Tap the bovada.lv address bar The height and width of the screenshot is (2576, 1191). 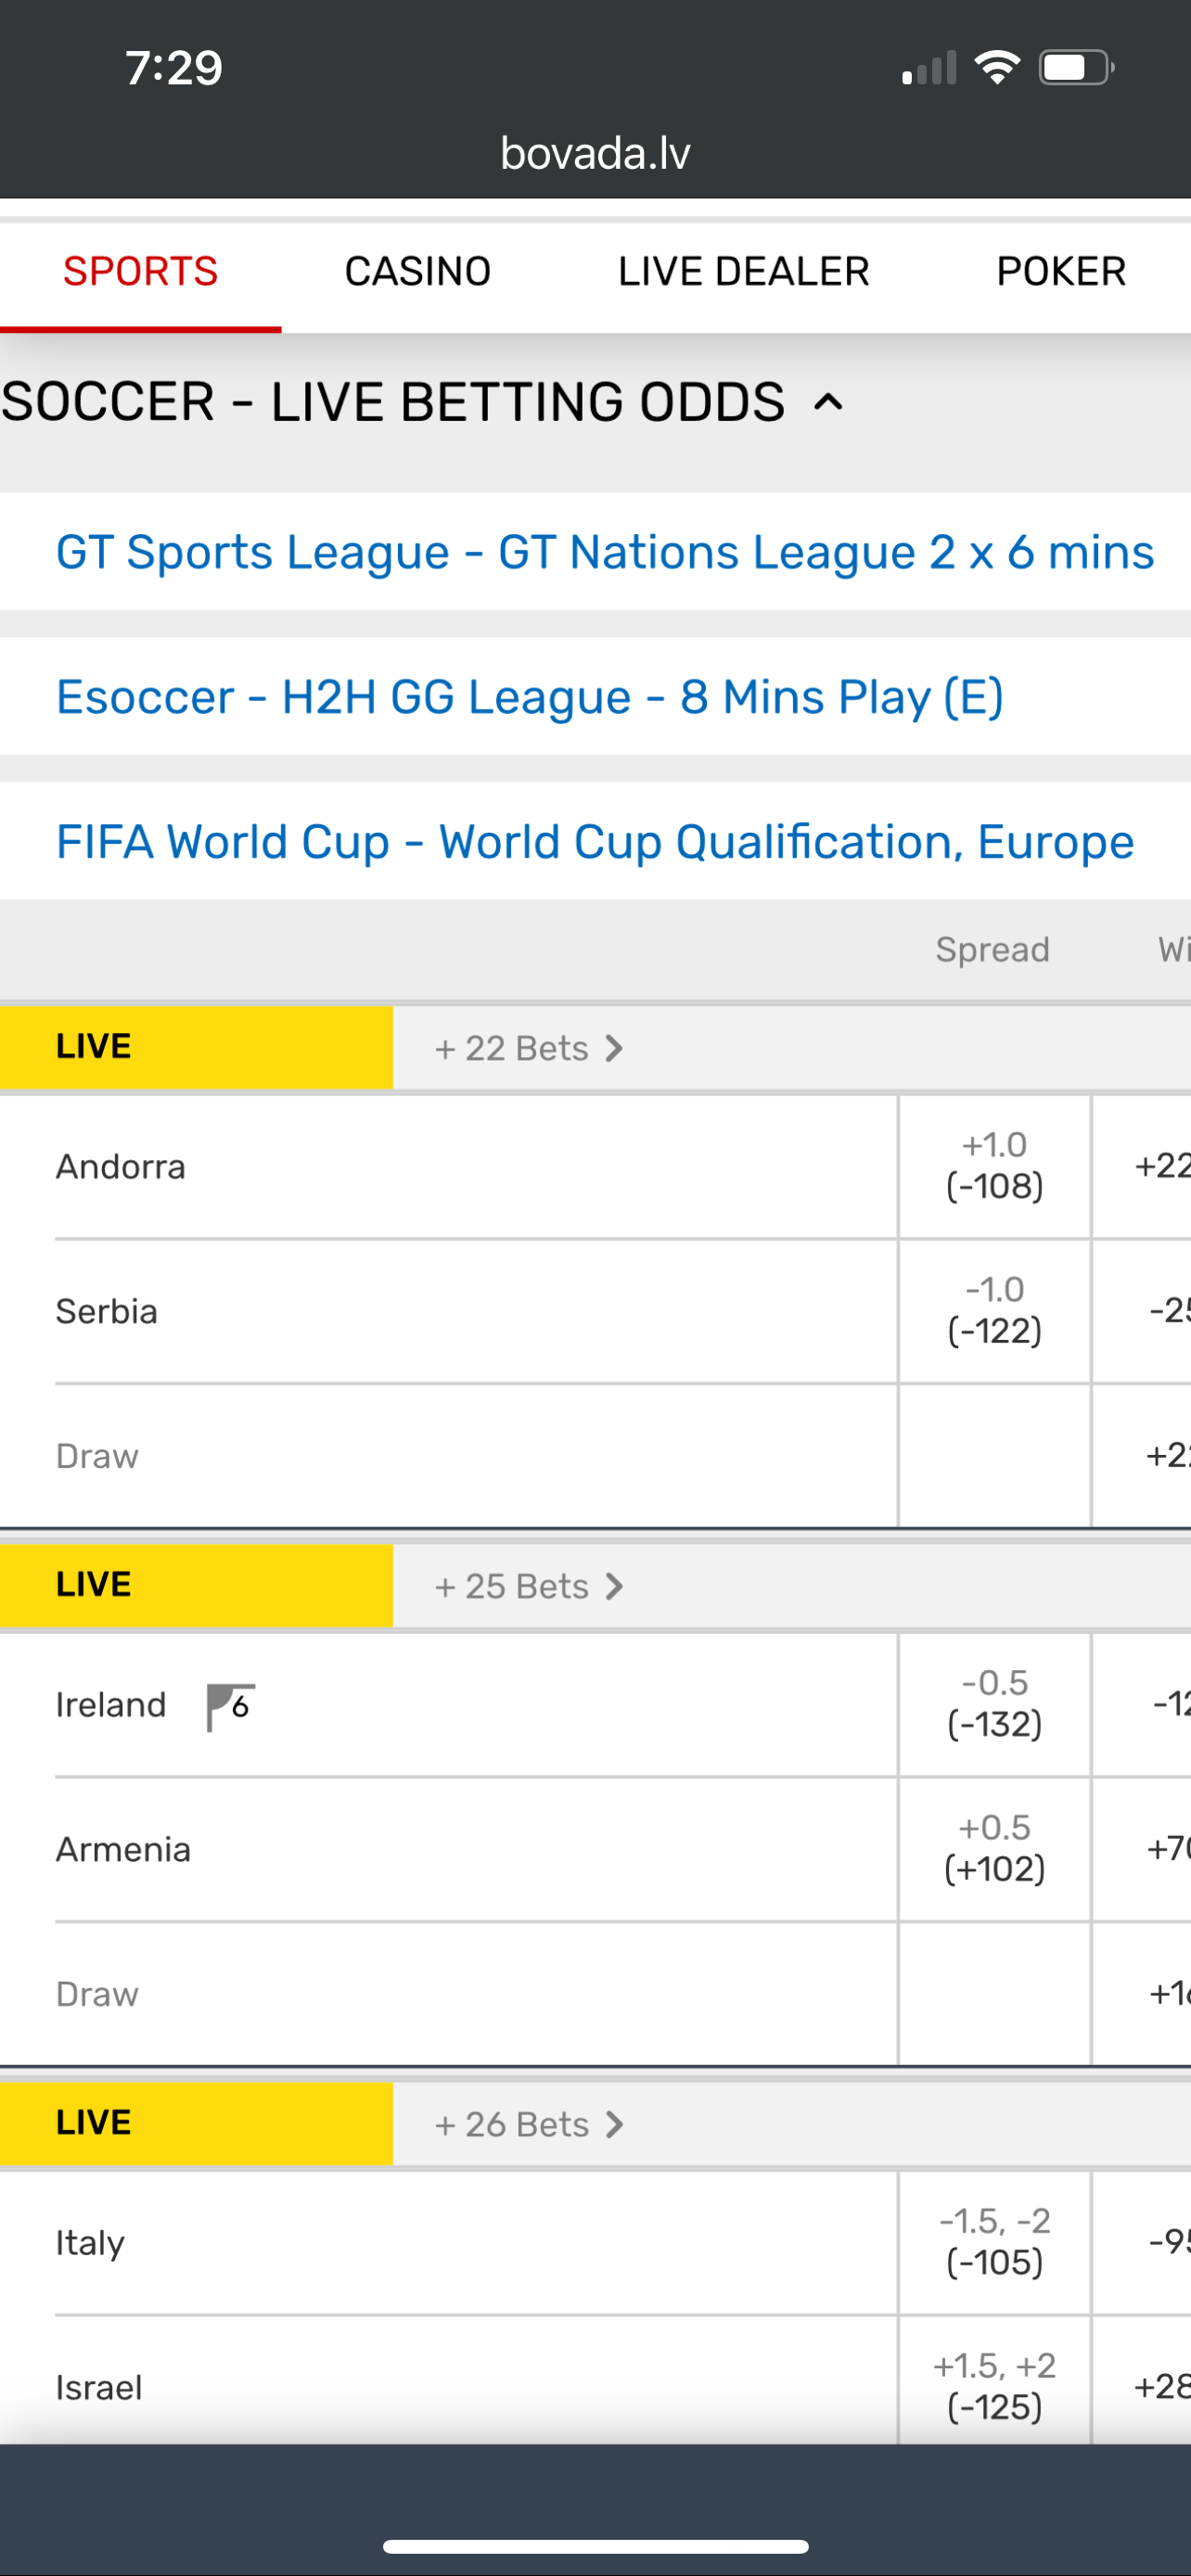click(x=595, y=153)
